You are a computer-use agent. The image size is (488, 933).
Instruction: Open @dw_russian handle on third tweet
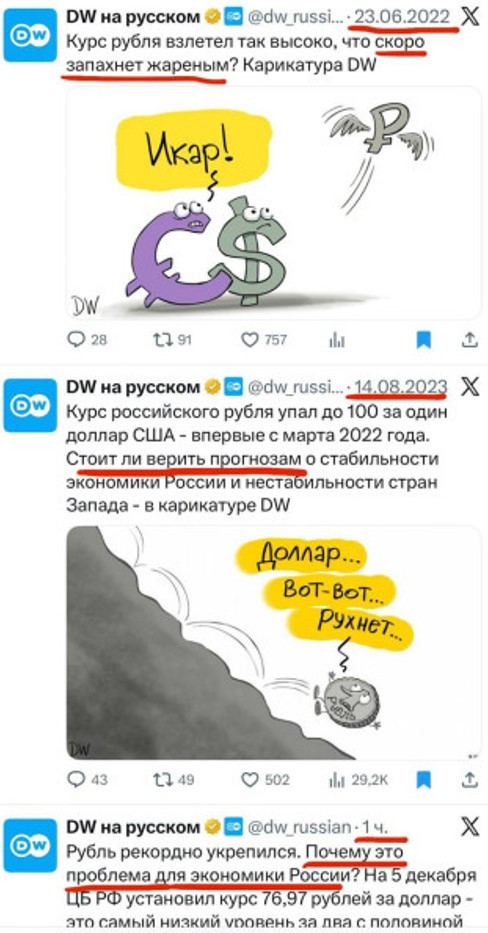point(299,826)
